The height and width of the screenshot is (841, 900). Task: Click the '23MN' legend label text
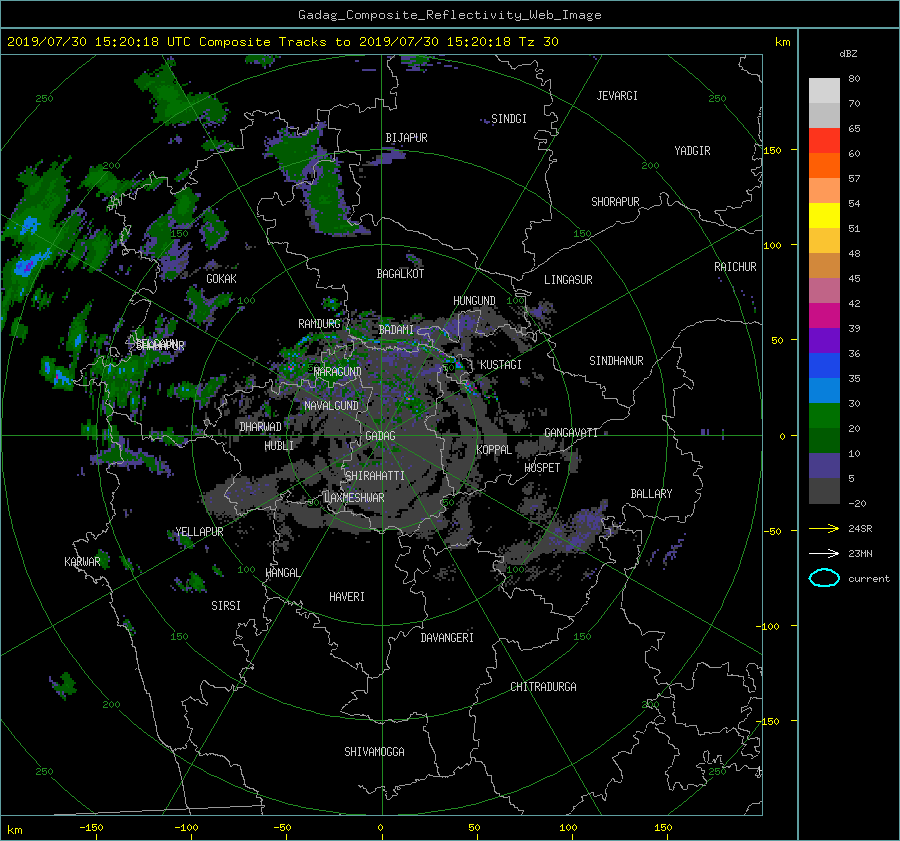(x=860, y=554)
